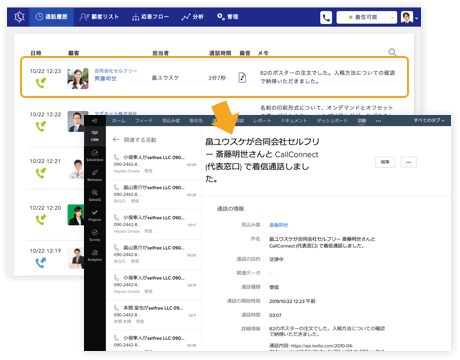Click the incoming call icon for 10/22 12:21
460x360 pixels.
pos(41,173)
